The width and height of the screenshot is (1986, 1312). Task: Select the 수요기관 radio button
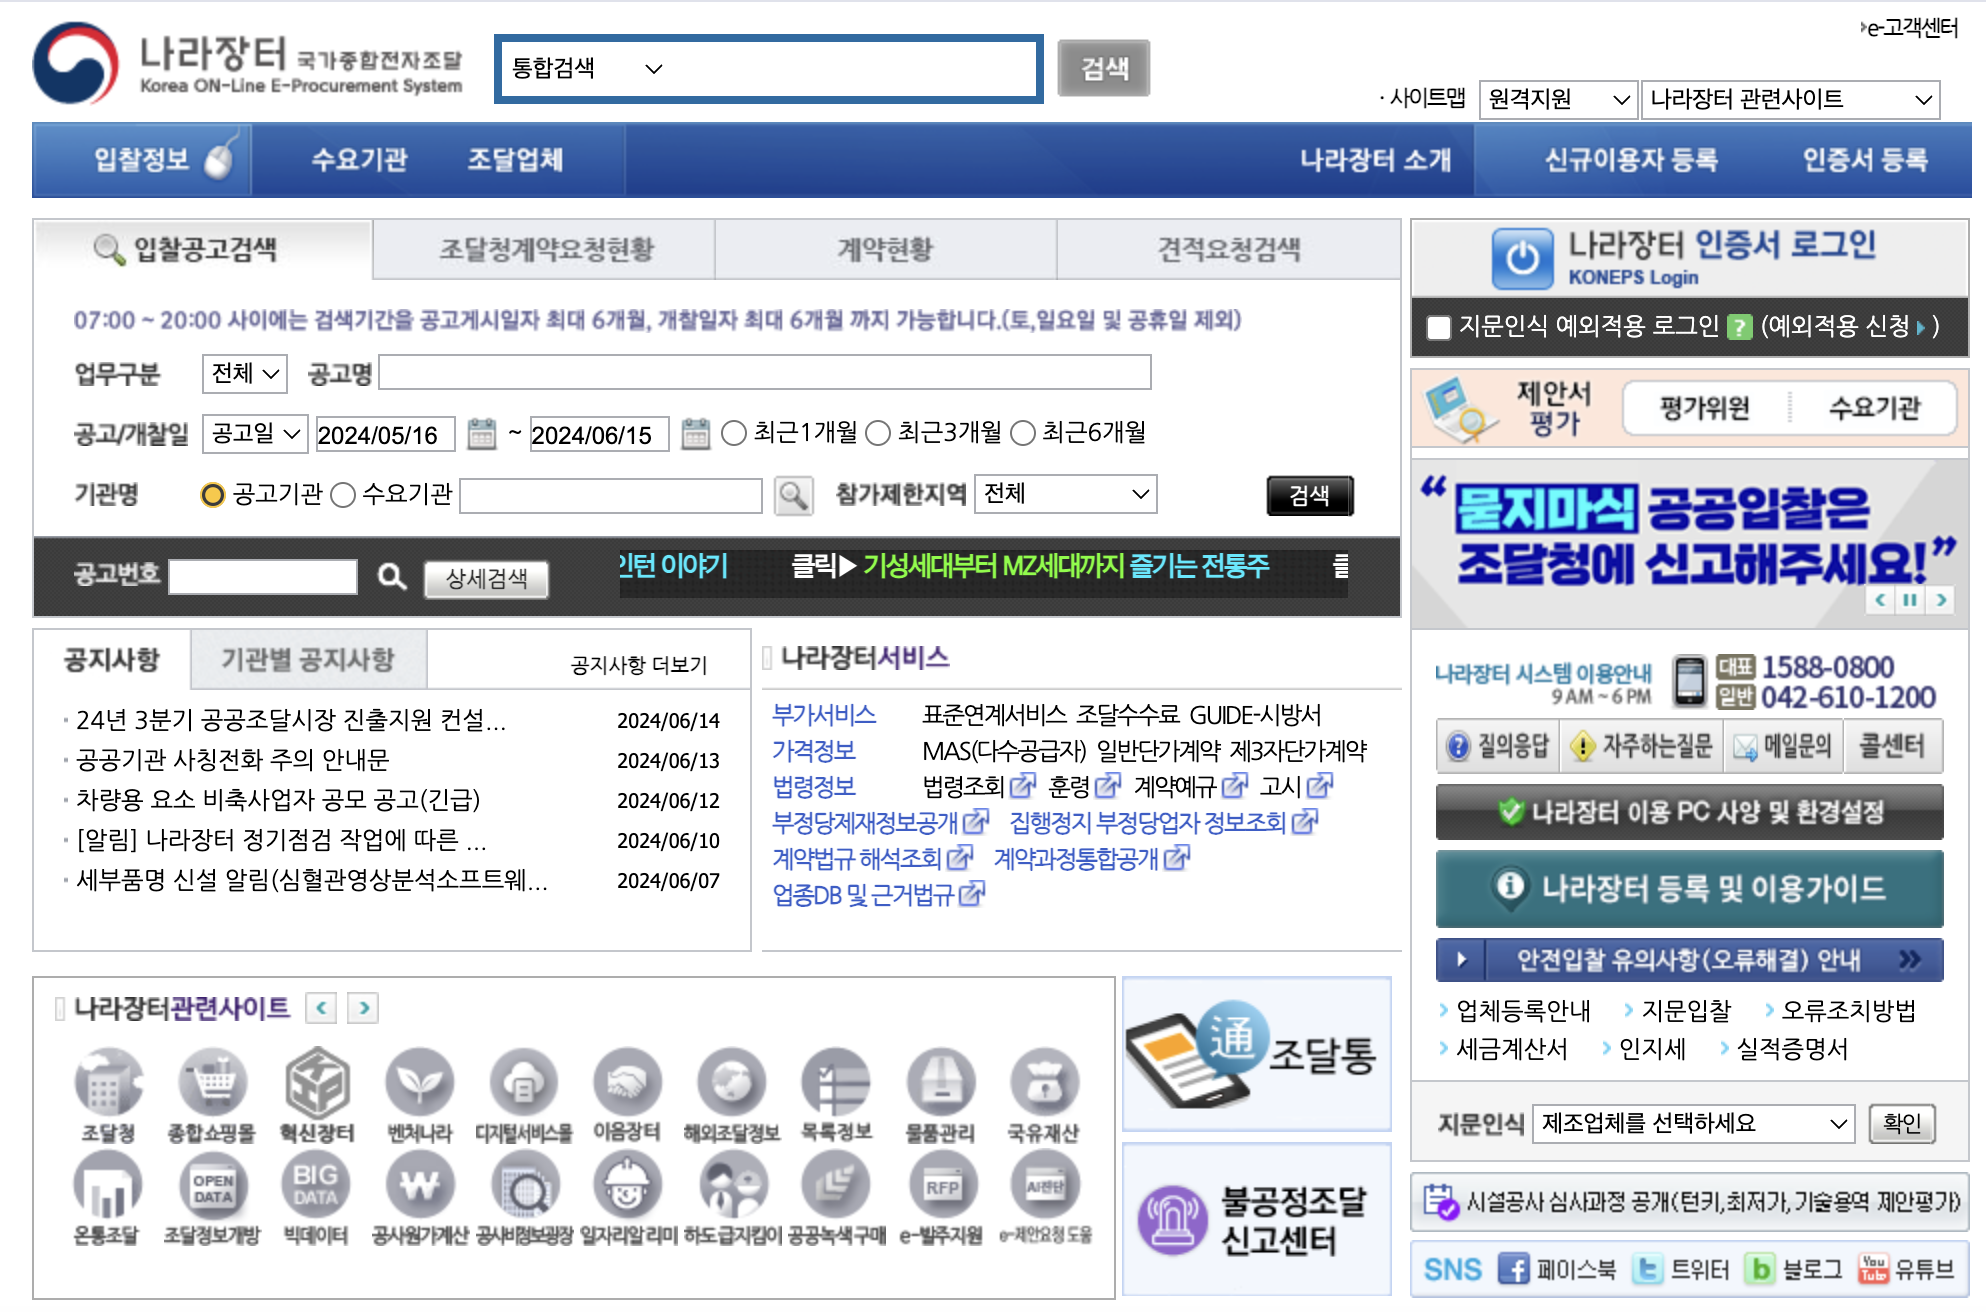(x=342, y=494)
